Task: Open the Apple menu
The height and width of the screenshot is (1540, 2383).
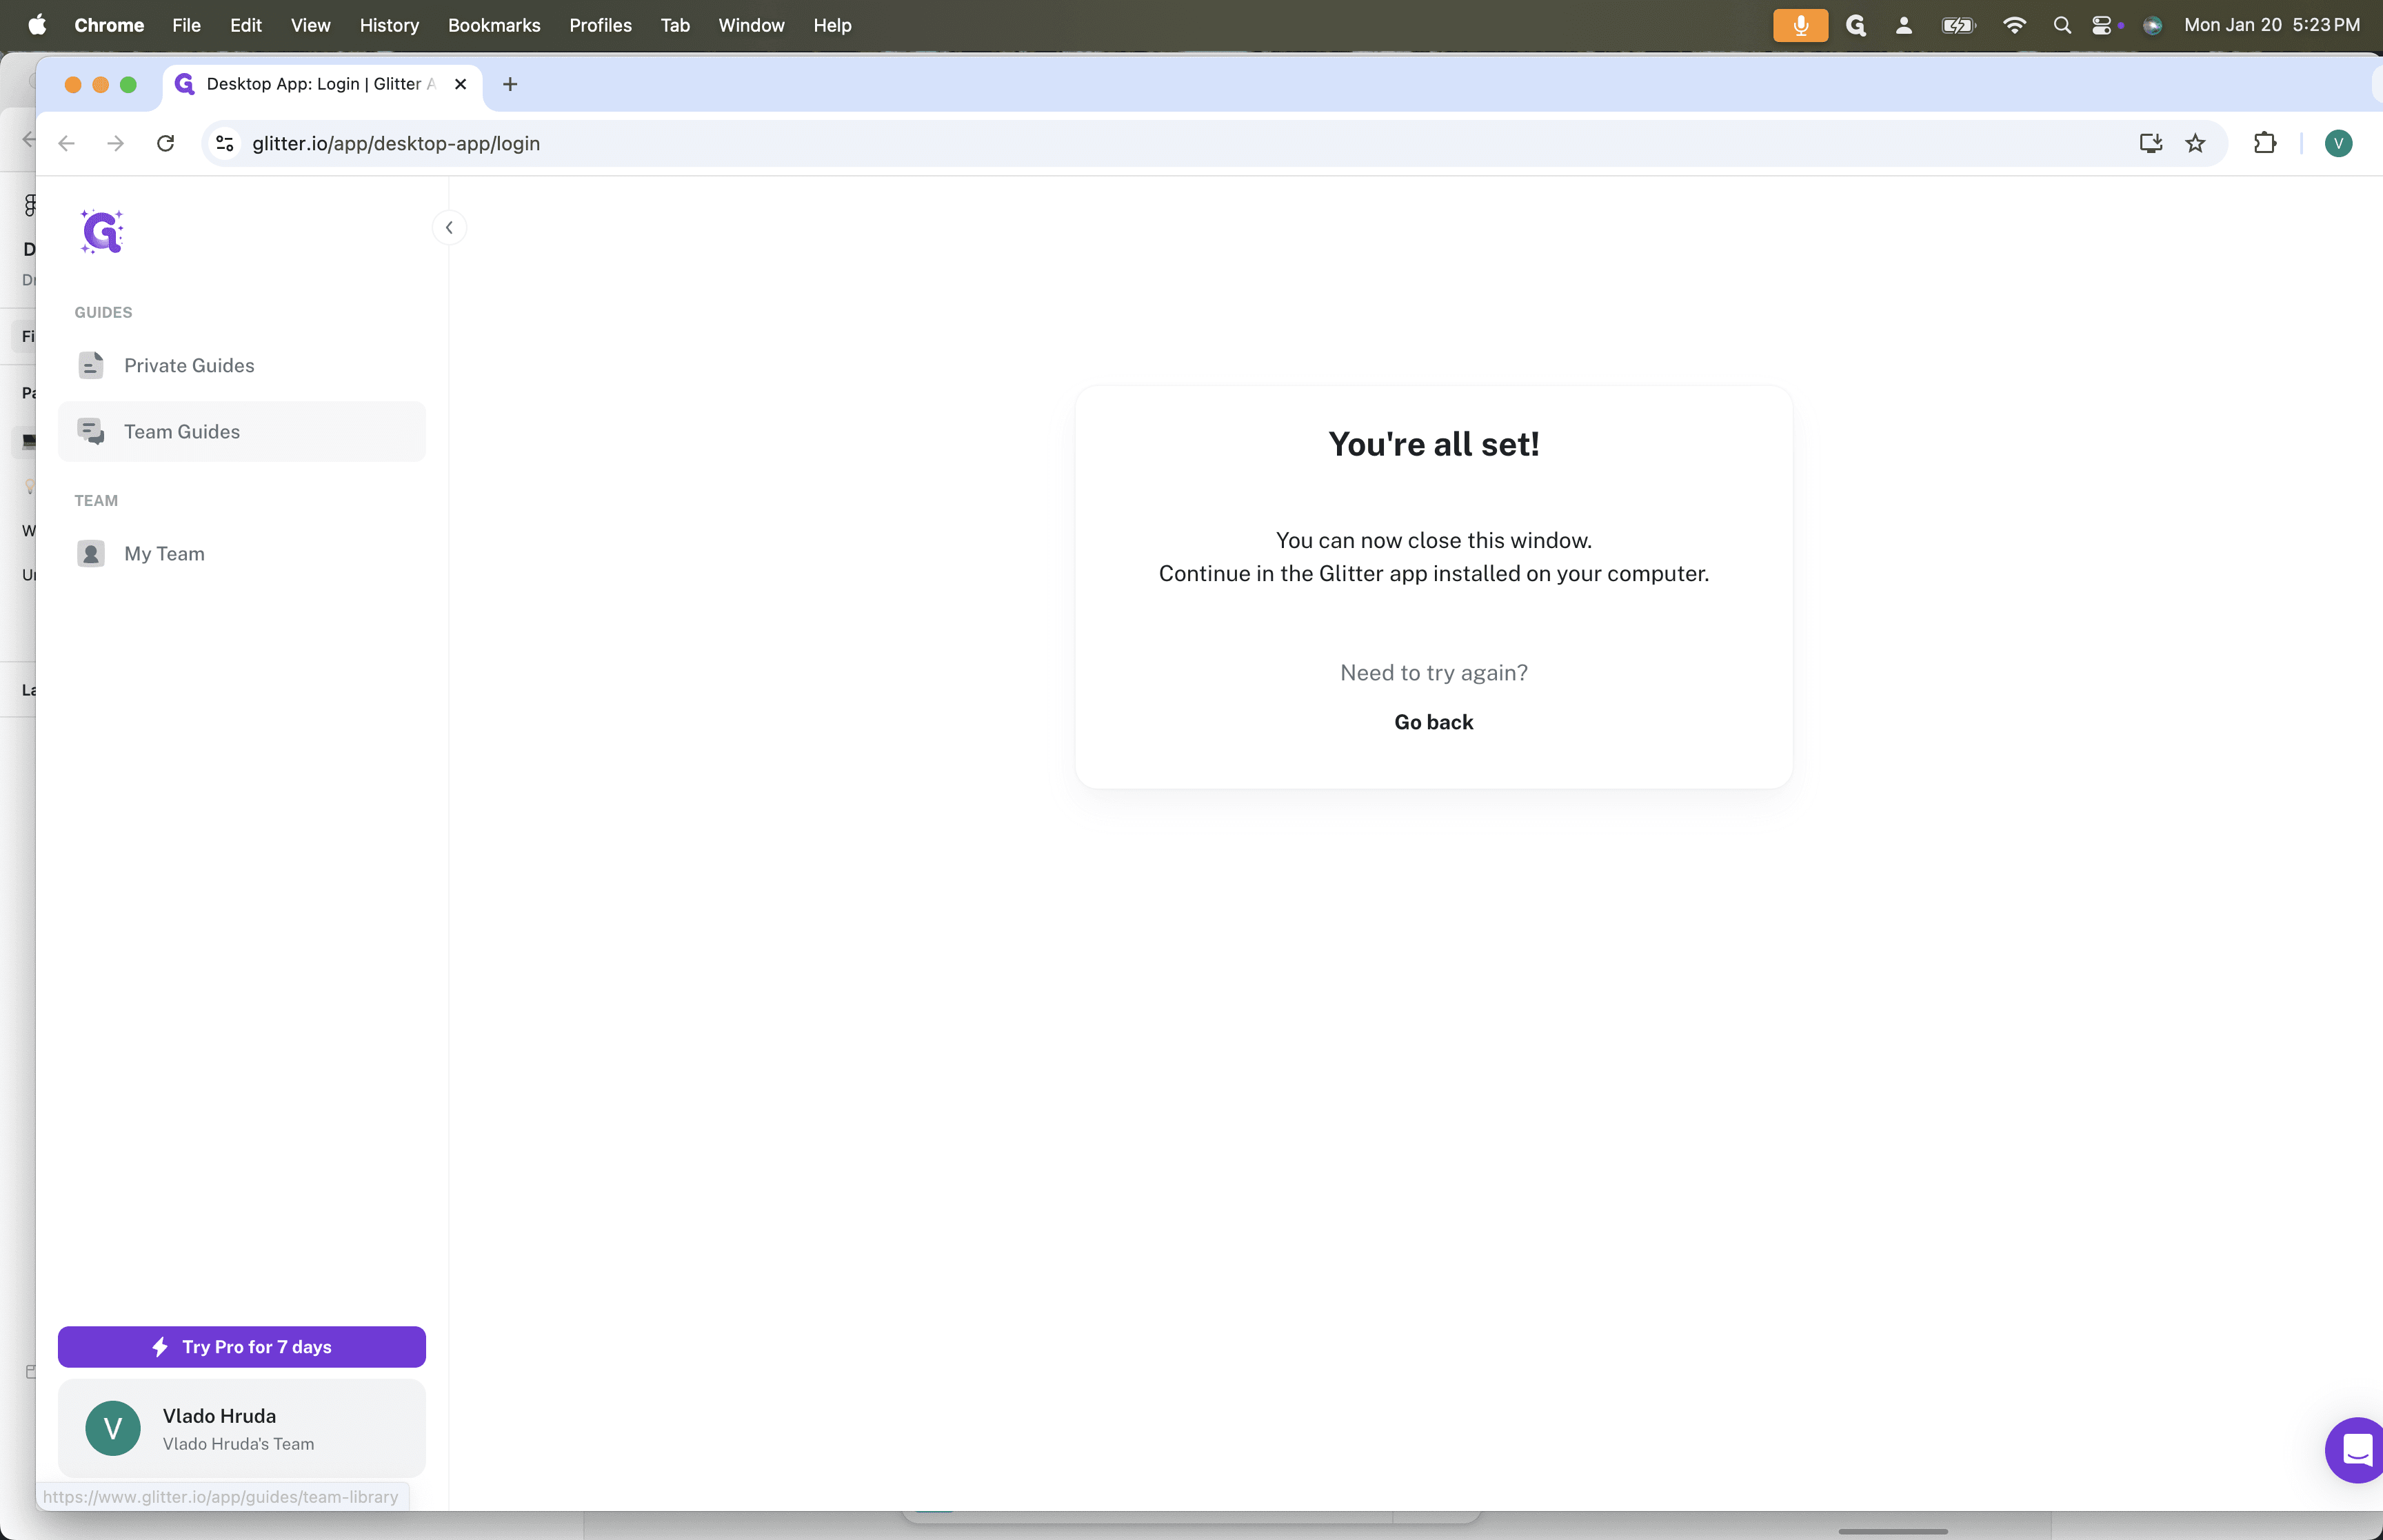Action: 37,25
